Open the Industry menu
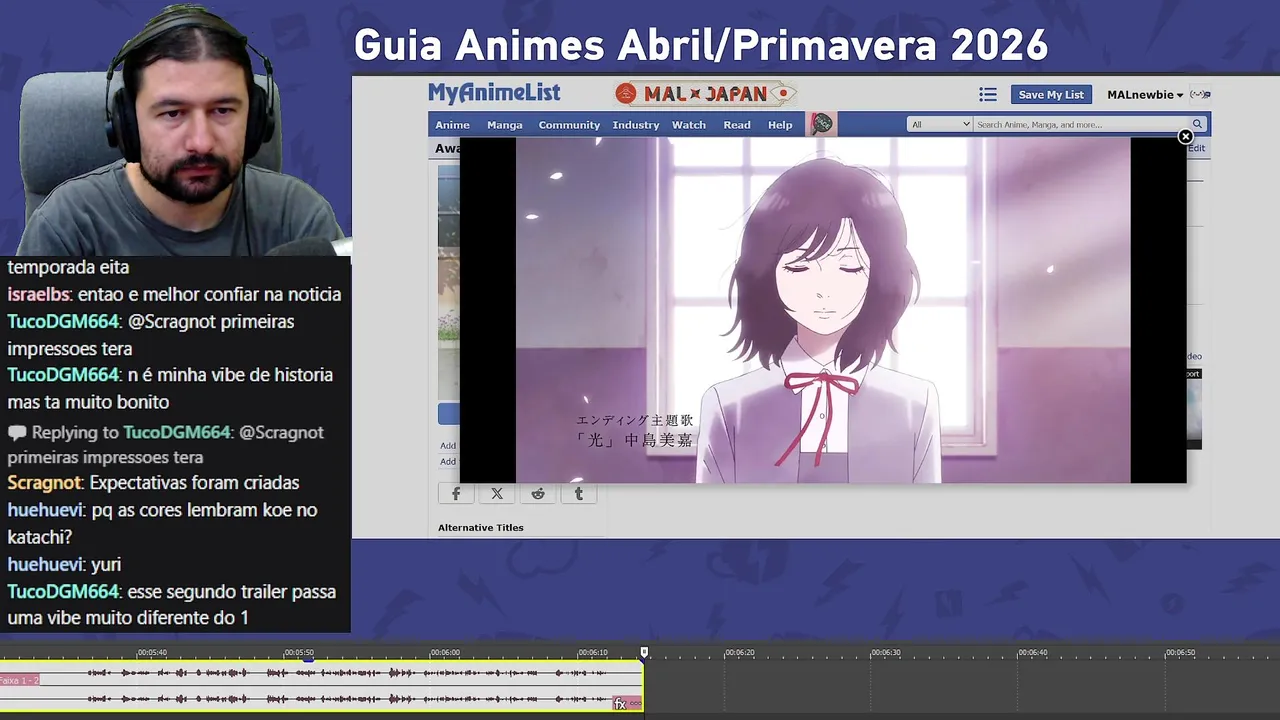 (x=636, y=125)
